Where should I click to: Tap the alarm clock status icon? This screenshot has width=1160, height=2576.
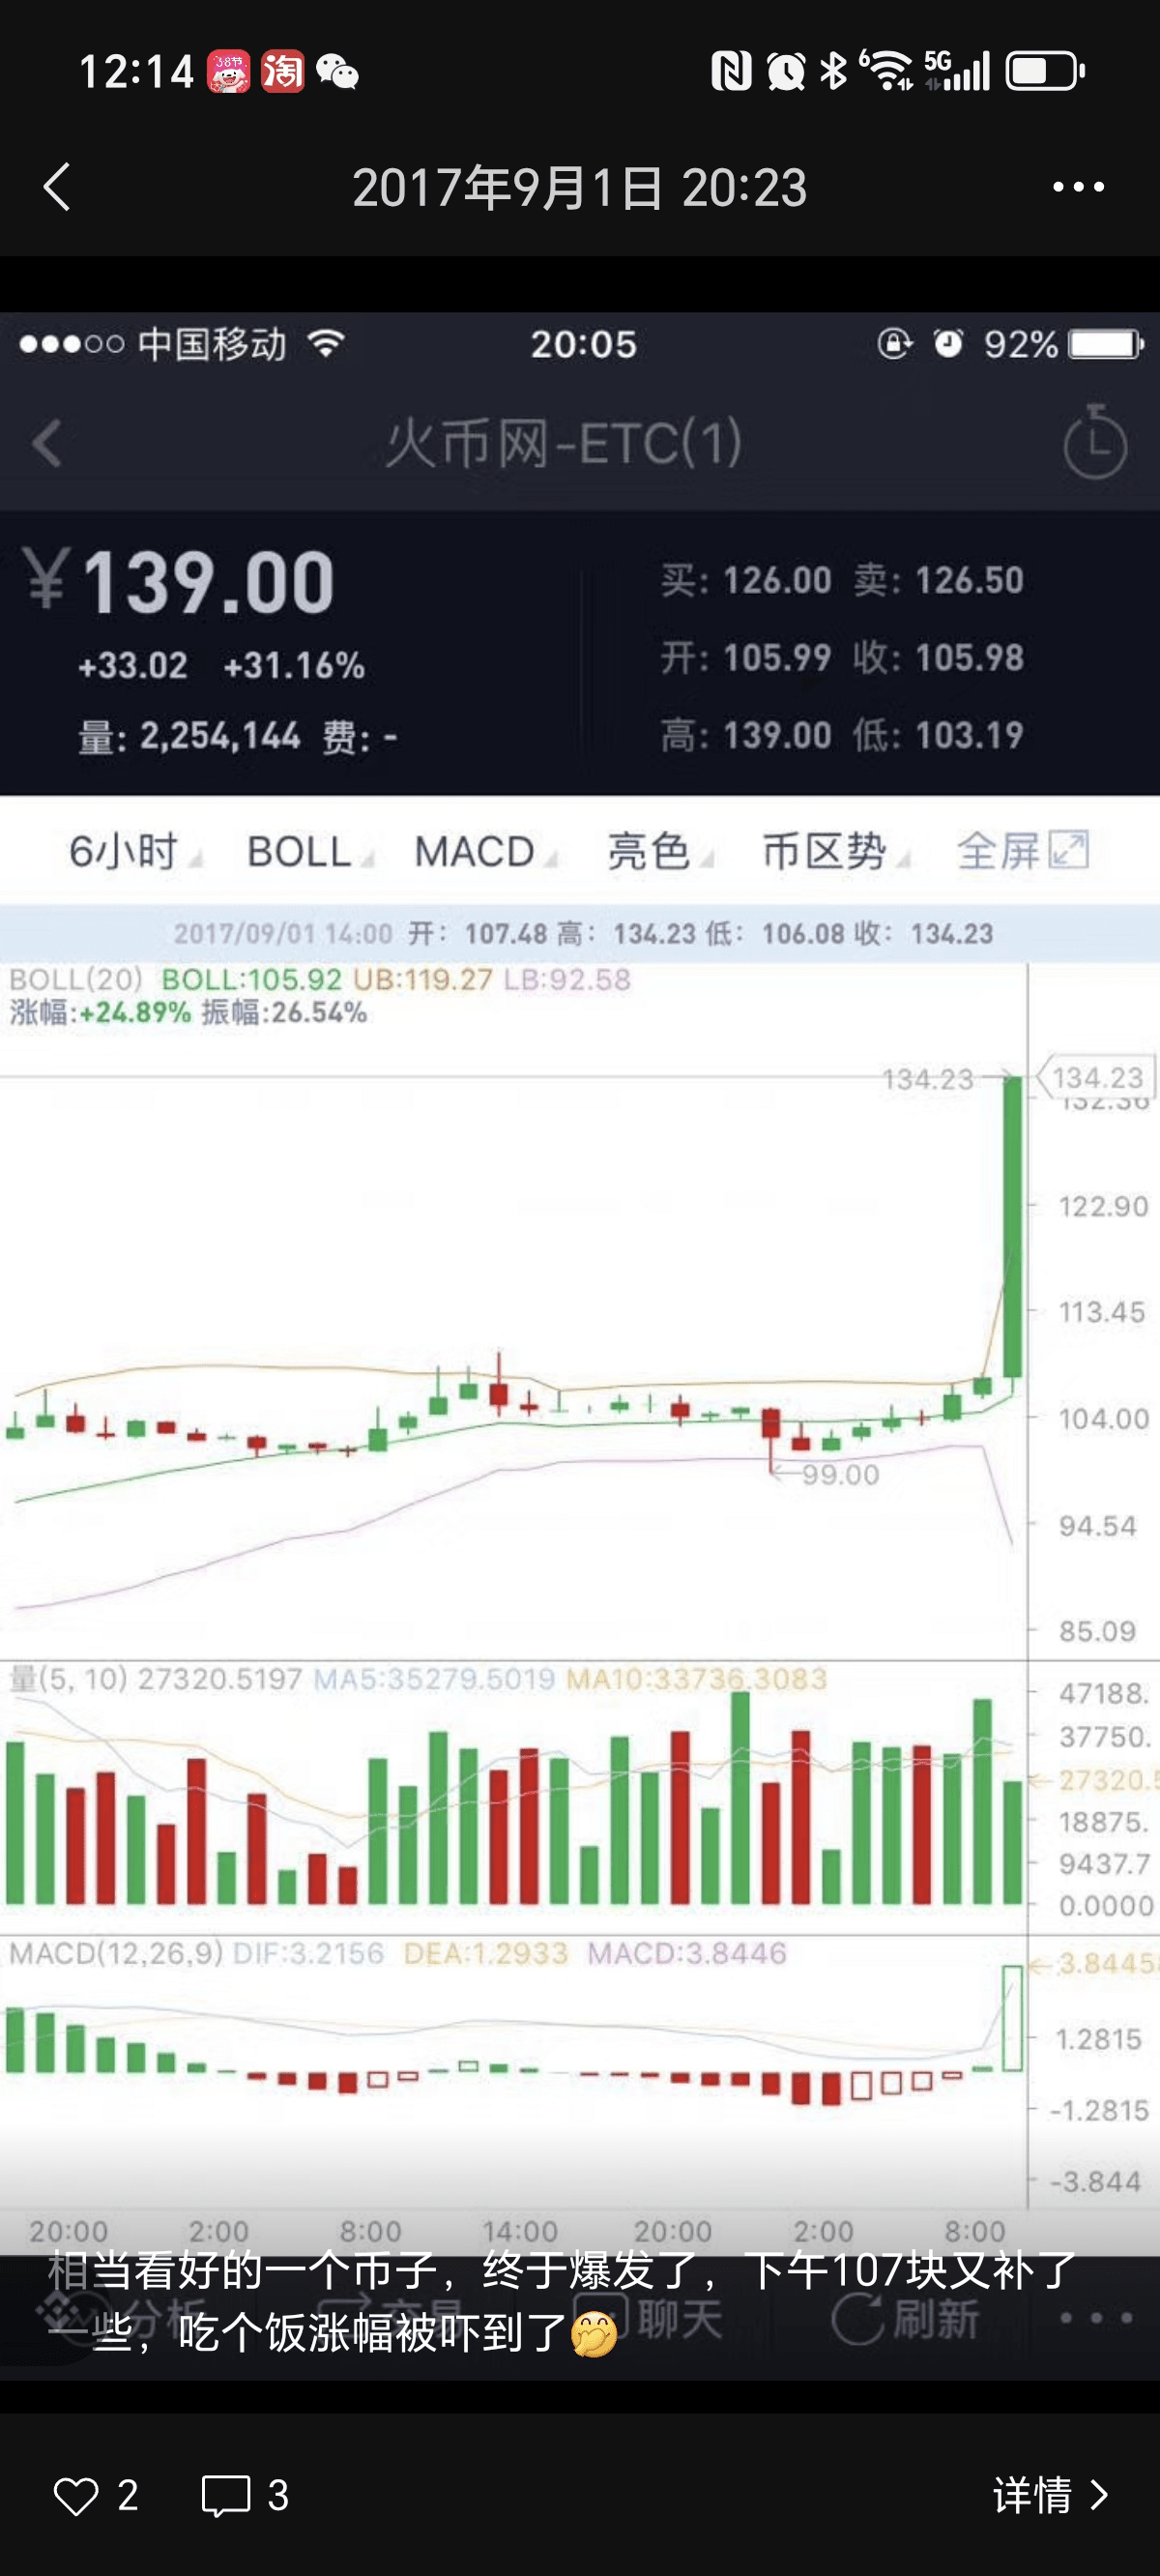786,71
